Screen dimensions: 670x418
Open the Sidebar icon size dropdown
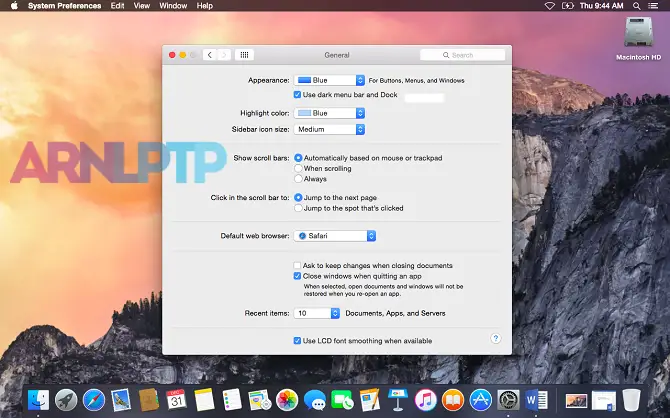click(x=330, y=129)
